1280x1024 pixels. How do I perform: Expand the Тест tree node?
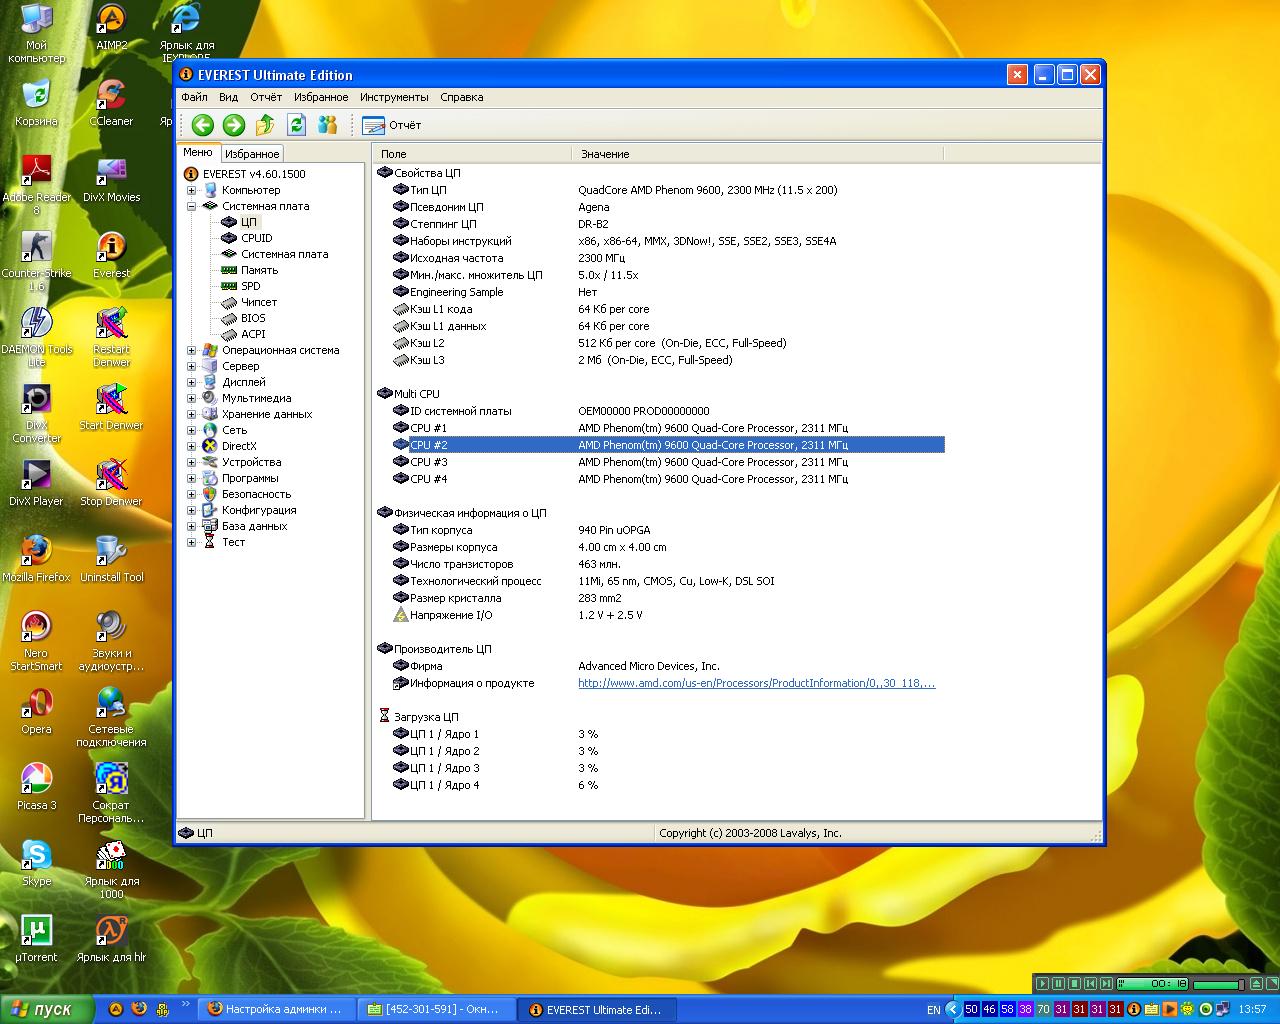(191, 542)
